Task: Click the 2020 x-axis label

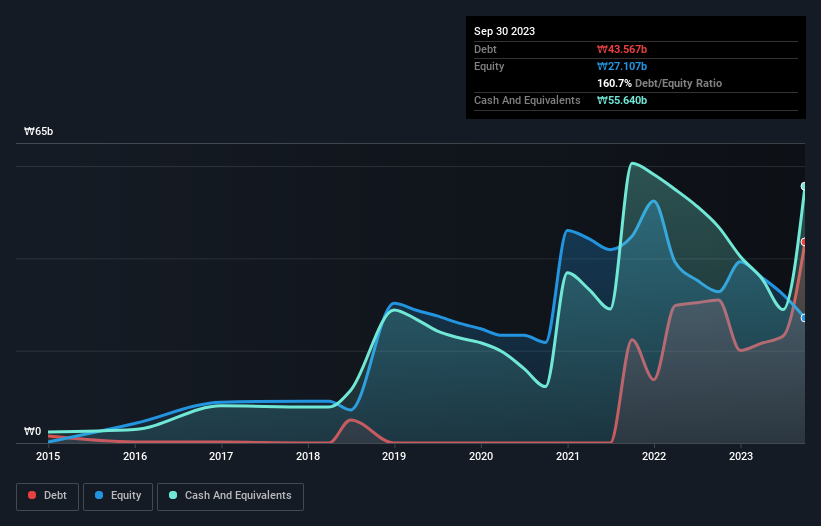Action: [481, 456]
